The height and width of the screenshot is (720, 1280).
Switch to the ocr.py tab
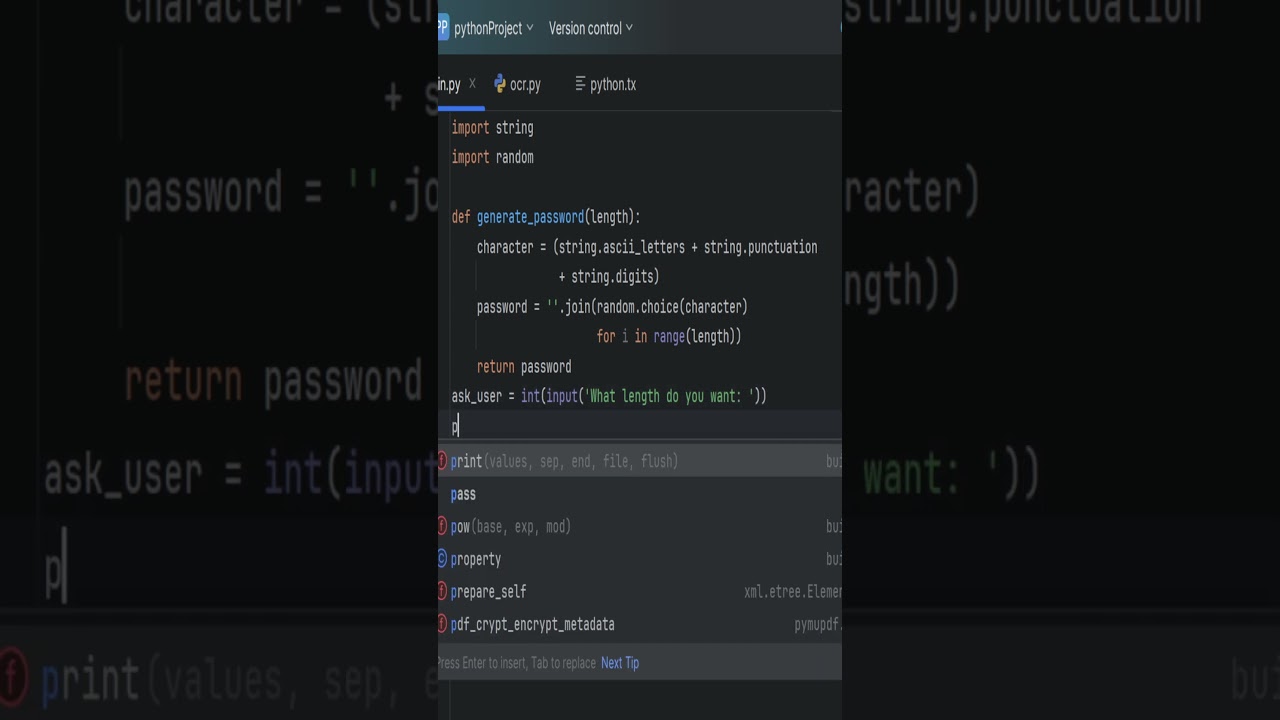pos(518,85)
